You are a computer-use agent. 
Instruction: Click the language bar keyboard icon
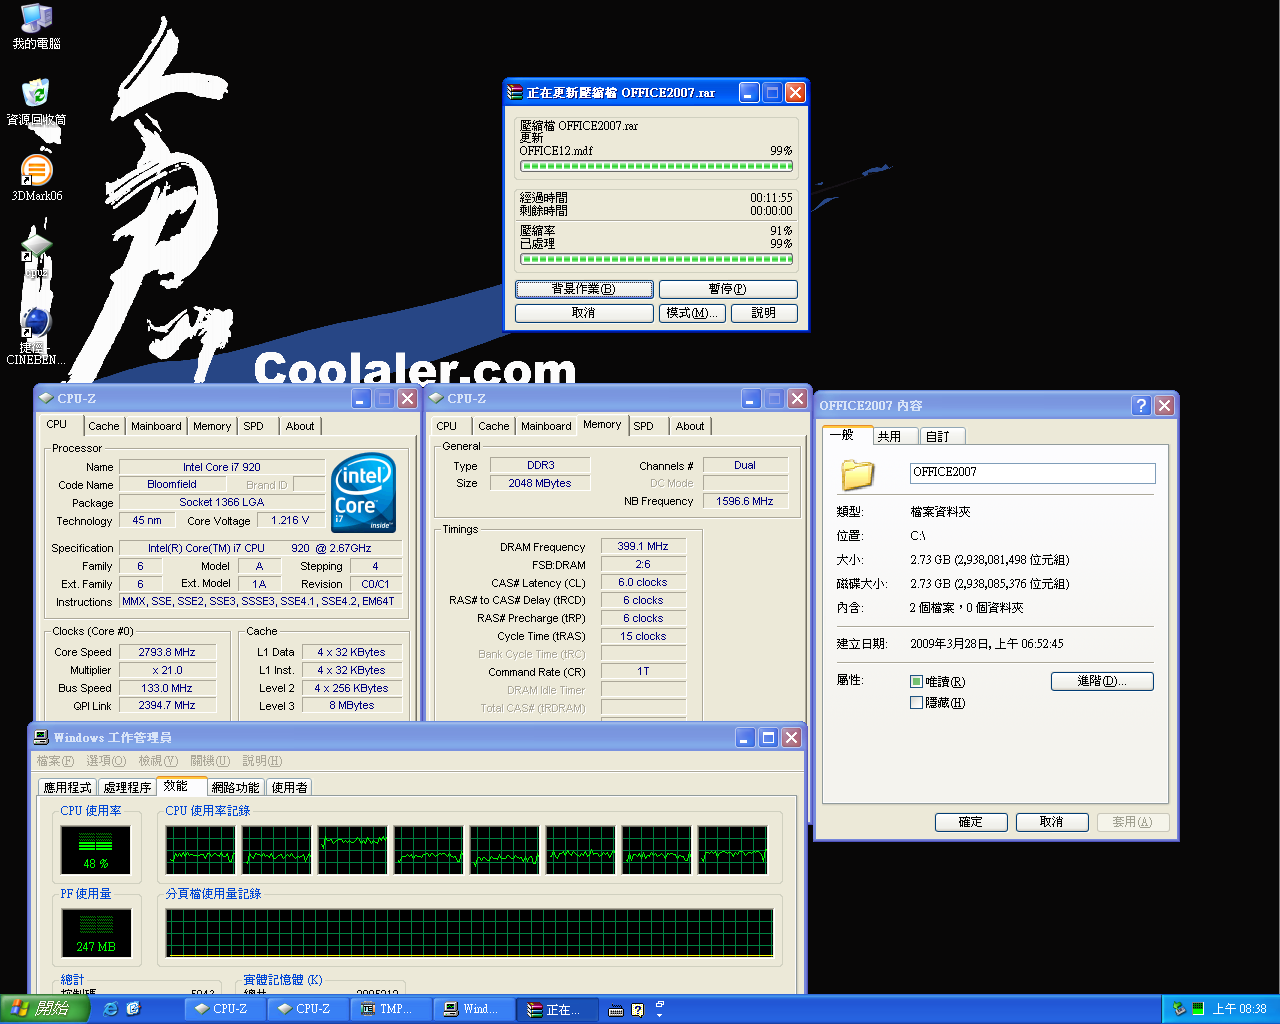click(x=616, y=1010)
